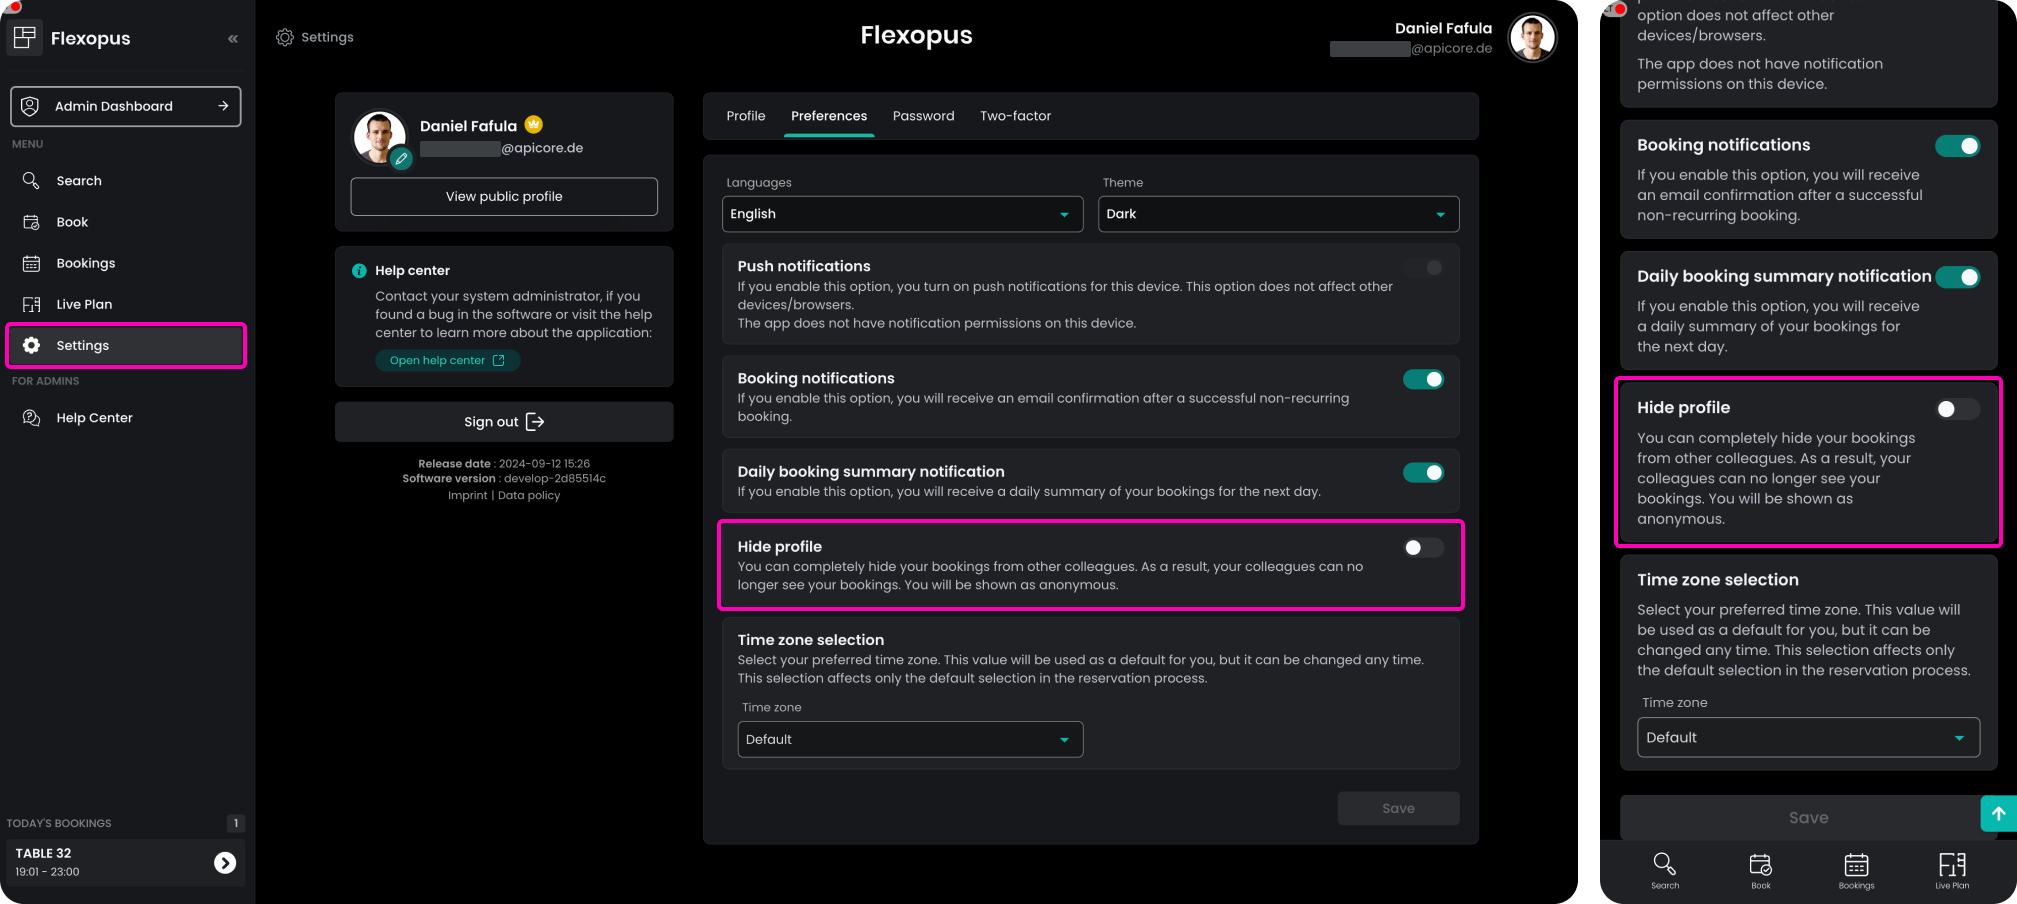Open the Languages dropdown
Screen dimensions: 2017x904
tap(902, 214)
